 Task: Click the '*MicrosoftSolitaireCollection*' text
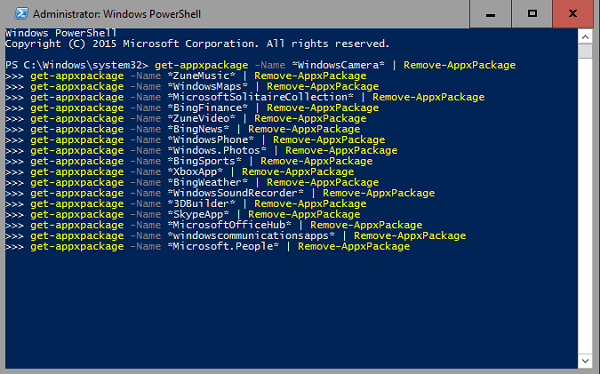point(260,97)
